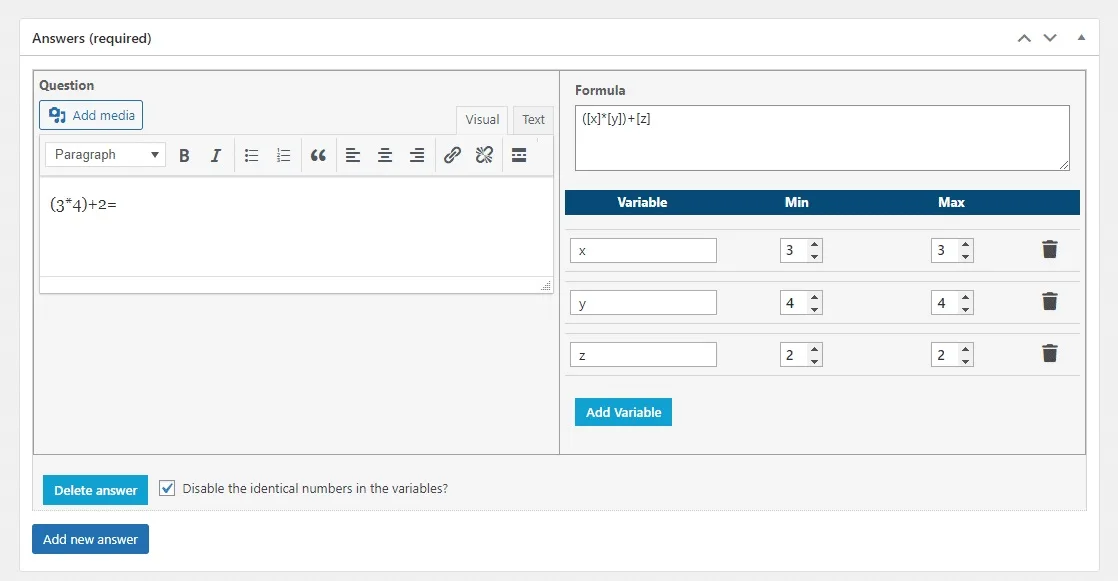1118x581 pixels.
Task: Click the Add Variable button
Action: pyautogui.click(x=623, y=411)
